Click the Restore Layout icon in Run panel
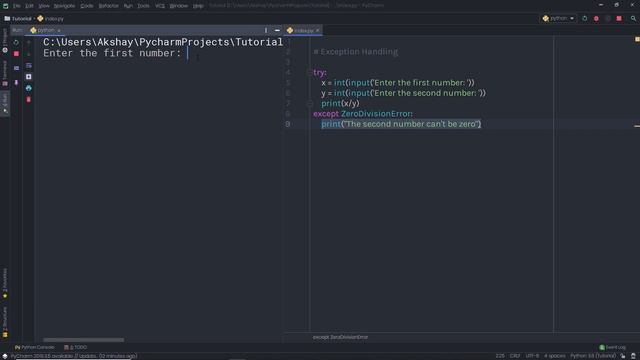 [16, 68]
